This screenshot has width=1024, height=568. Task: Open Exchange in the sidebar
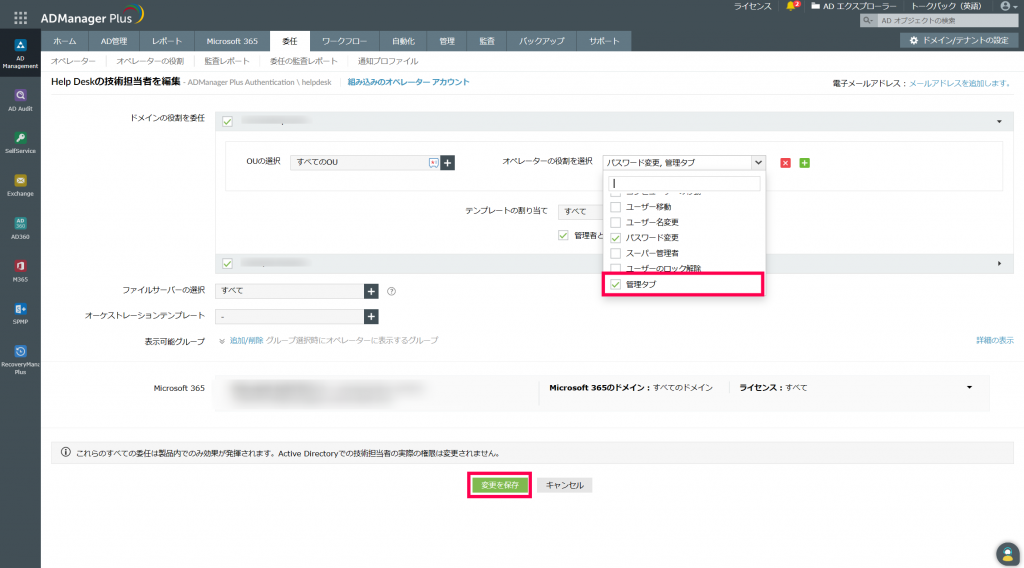(20, 185)
